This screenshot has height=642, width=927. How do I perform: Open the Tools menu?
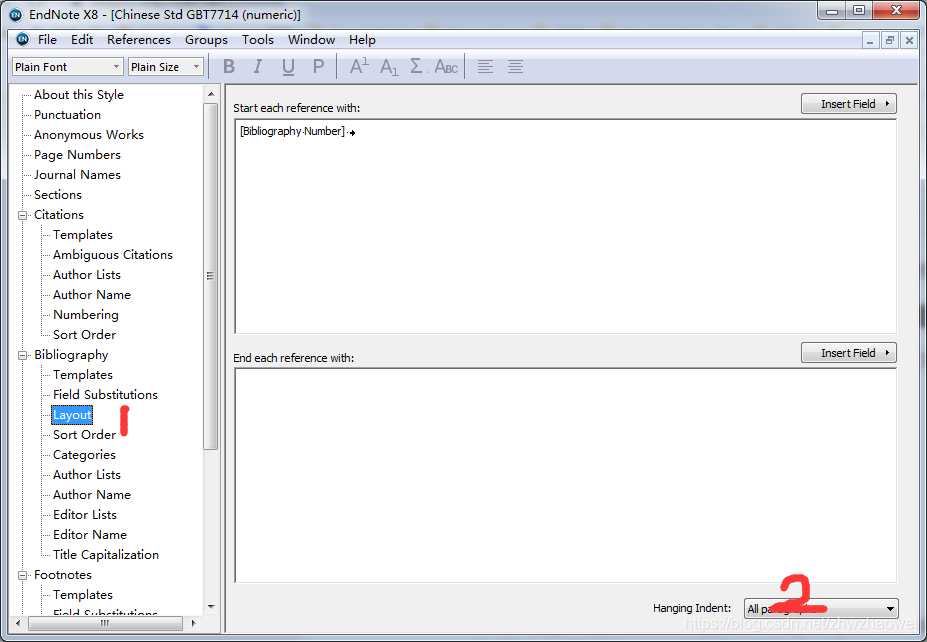point(258,40)
